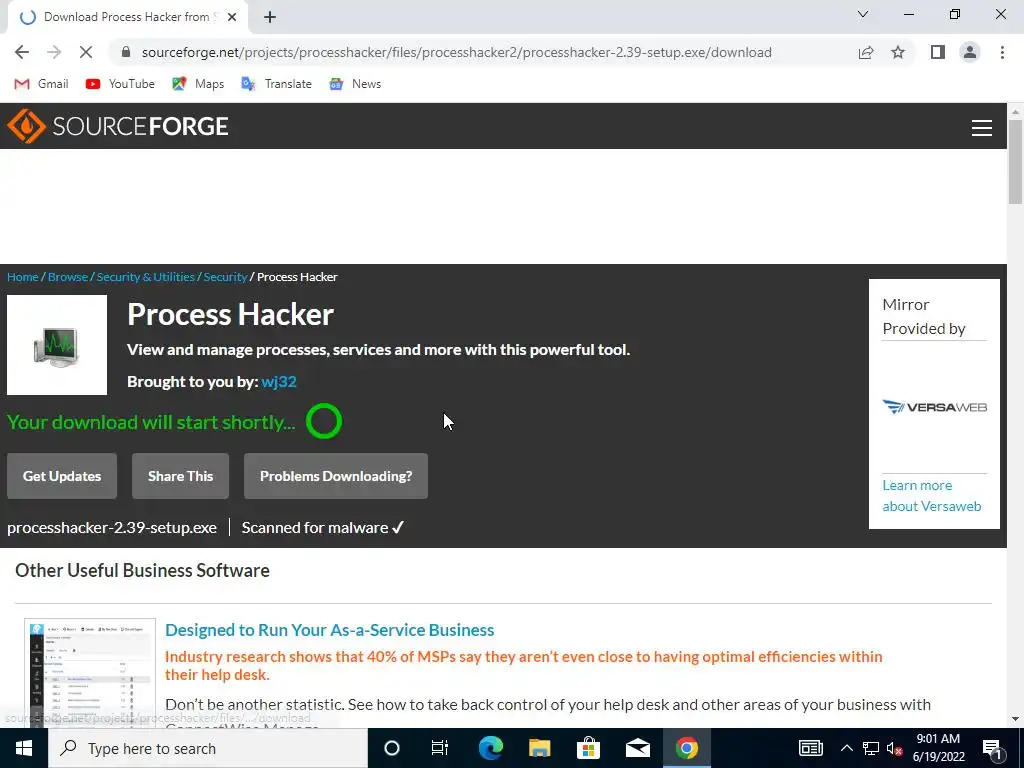Open Chrome three-dot menu

(x=1002, y=52)
